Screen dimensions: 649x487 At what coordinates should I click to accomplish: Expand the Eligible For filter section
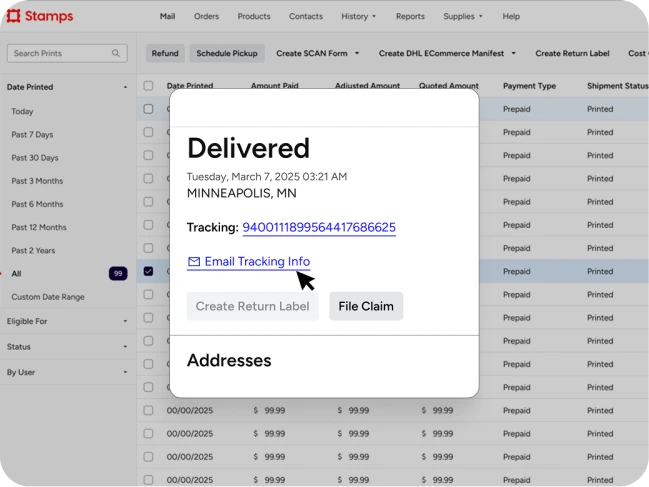pos(125,321)
